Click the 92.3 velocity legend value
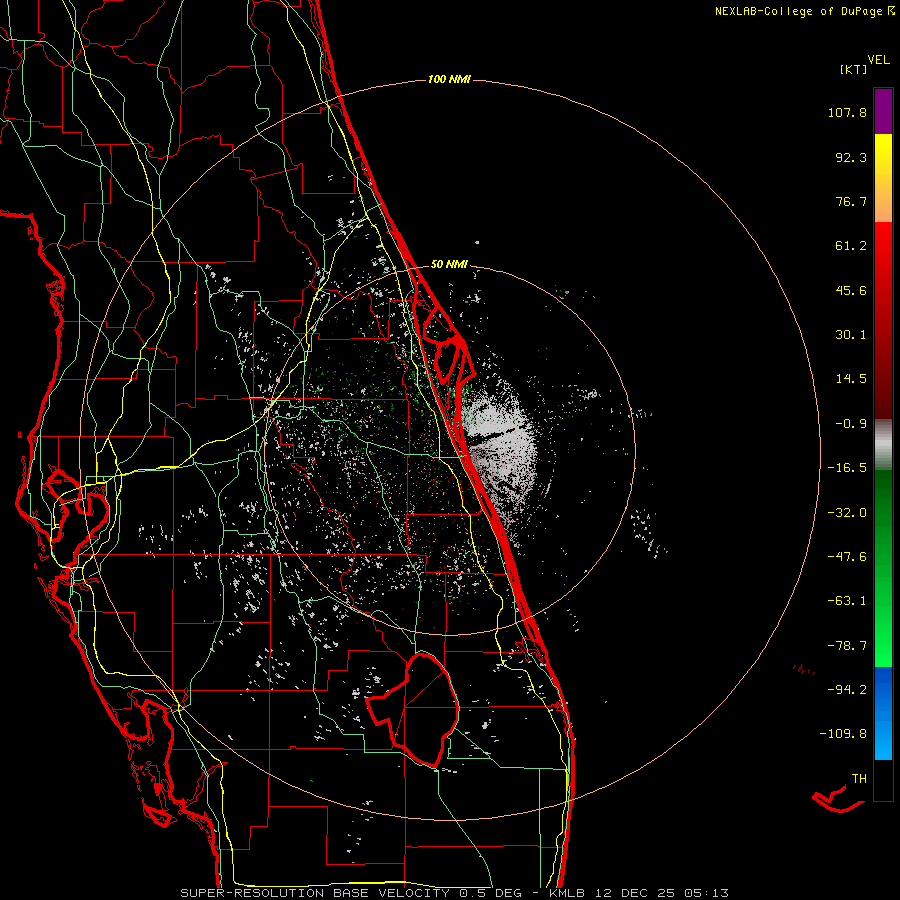Image resolution: width=900 pixels, height=900 pixels. tap(851, 157)
